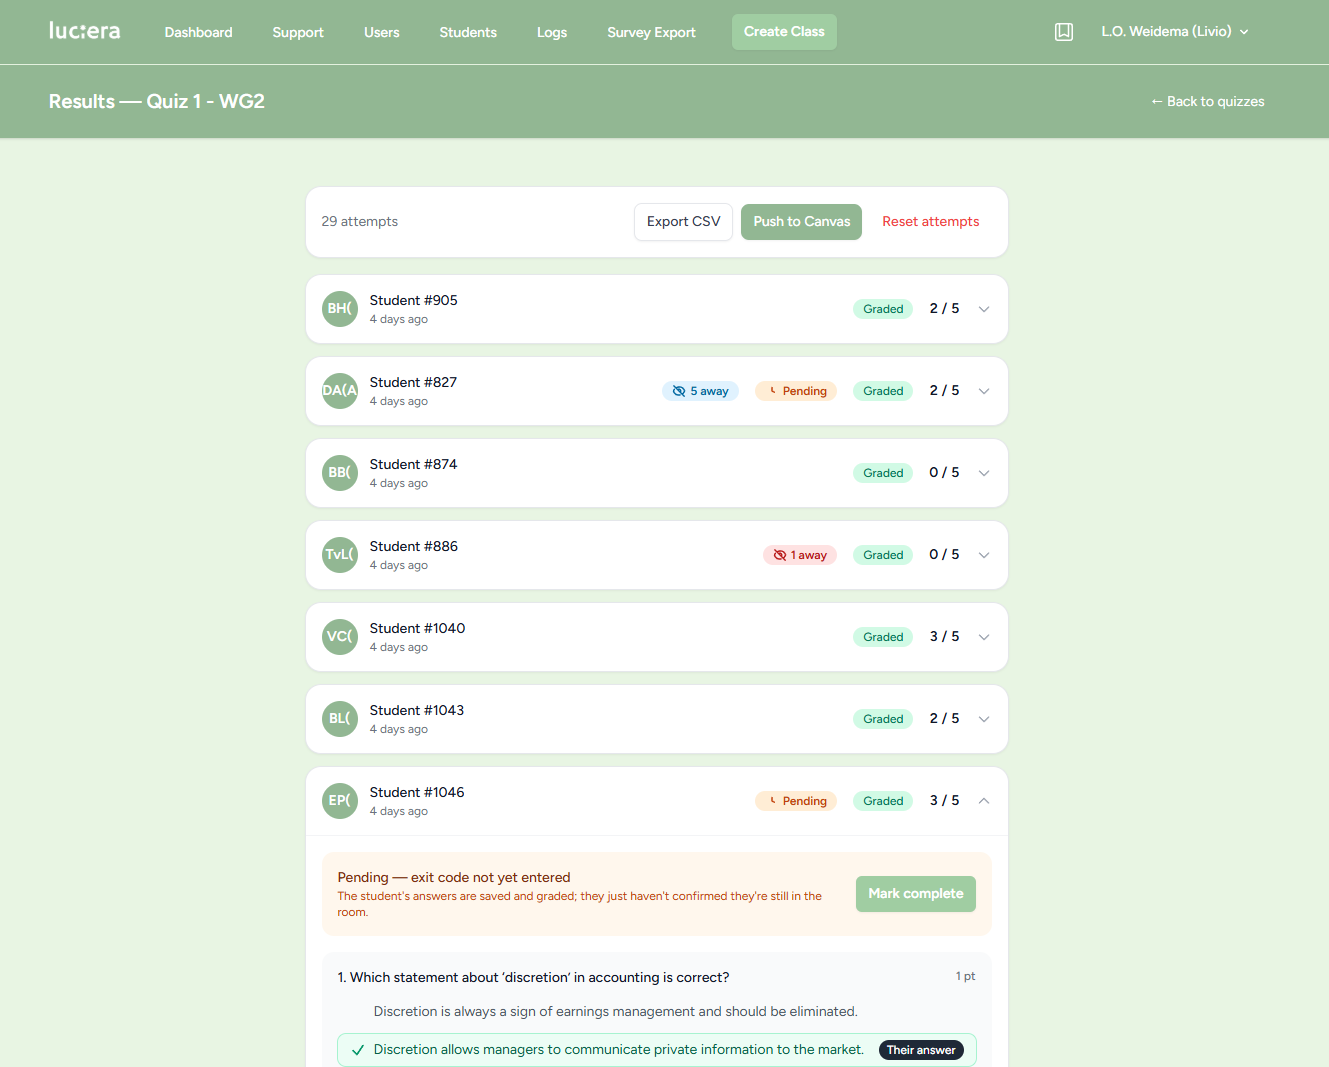The width and height of the screenshot is (1329, 1067).
Task: Click the '29 attempts' label
Action: [x=360, y=222]
